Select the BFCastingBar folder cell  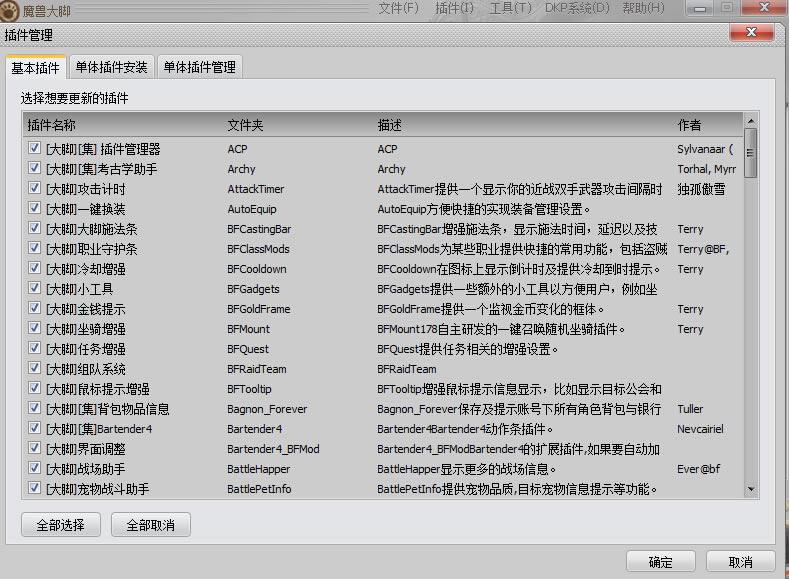click(x=259, y=229)
